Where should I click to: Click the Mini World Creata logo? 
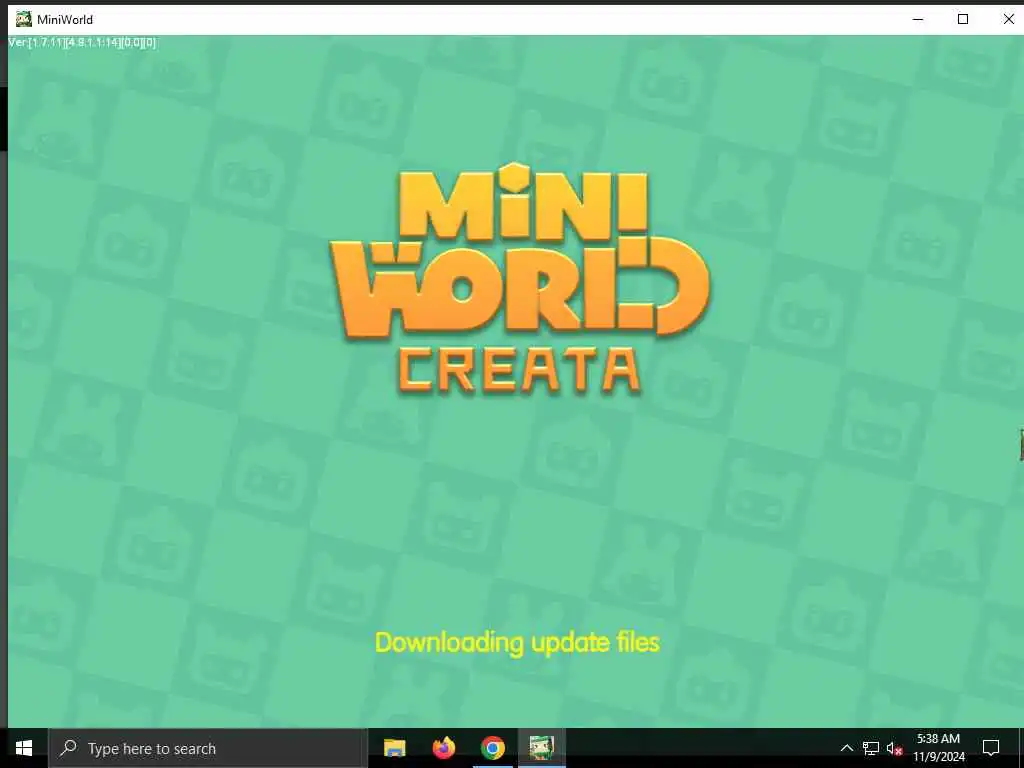pyautogui.click(x=520, y=280)
